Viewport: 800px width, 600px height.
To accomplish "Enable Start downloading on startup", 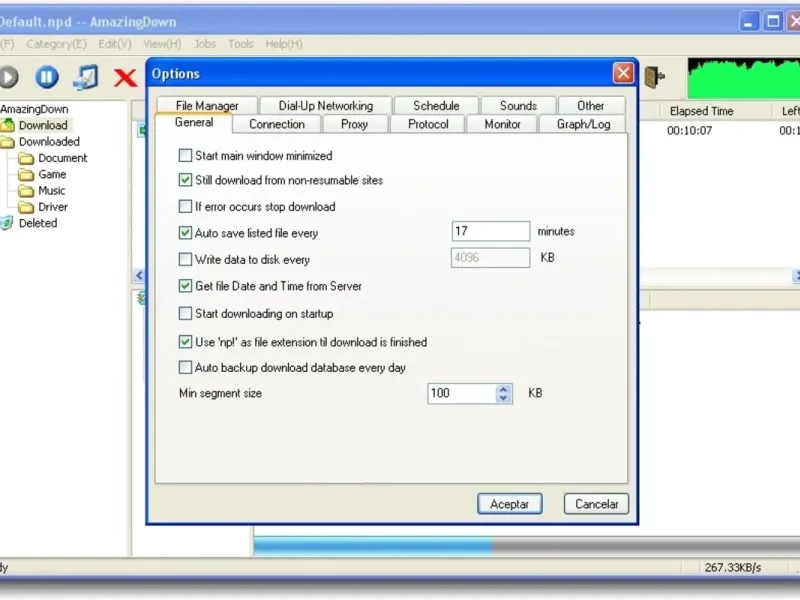I will click(x=185, y=313).
